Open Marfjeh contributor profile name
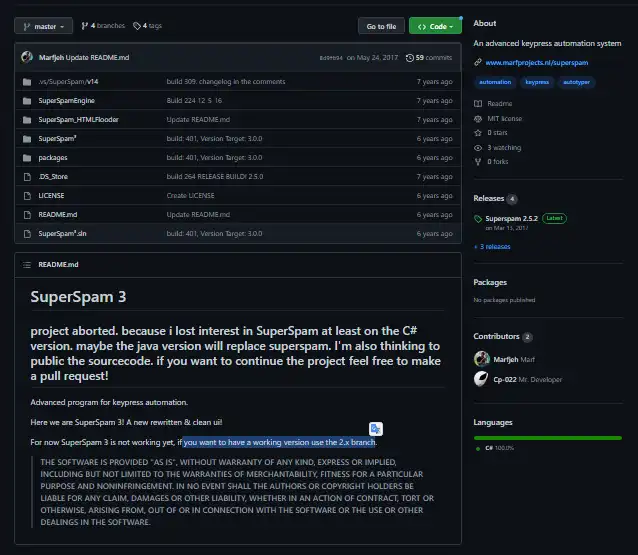Screen dimensions: 638x555 pos(506,360)
